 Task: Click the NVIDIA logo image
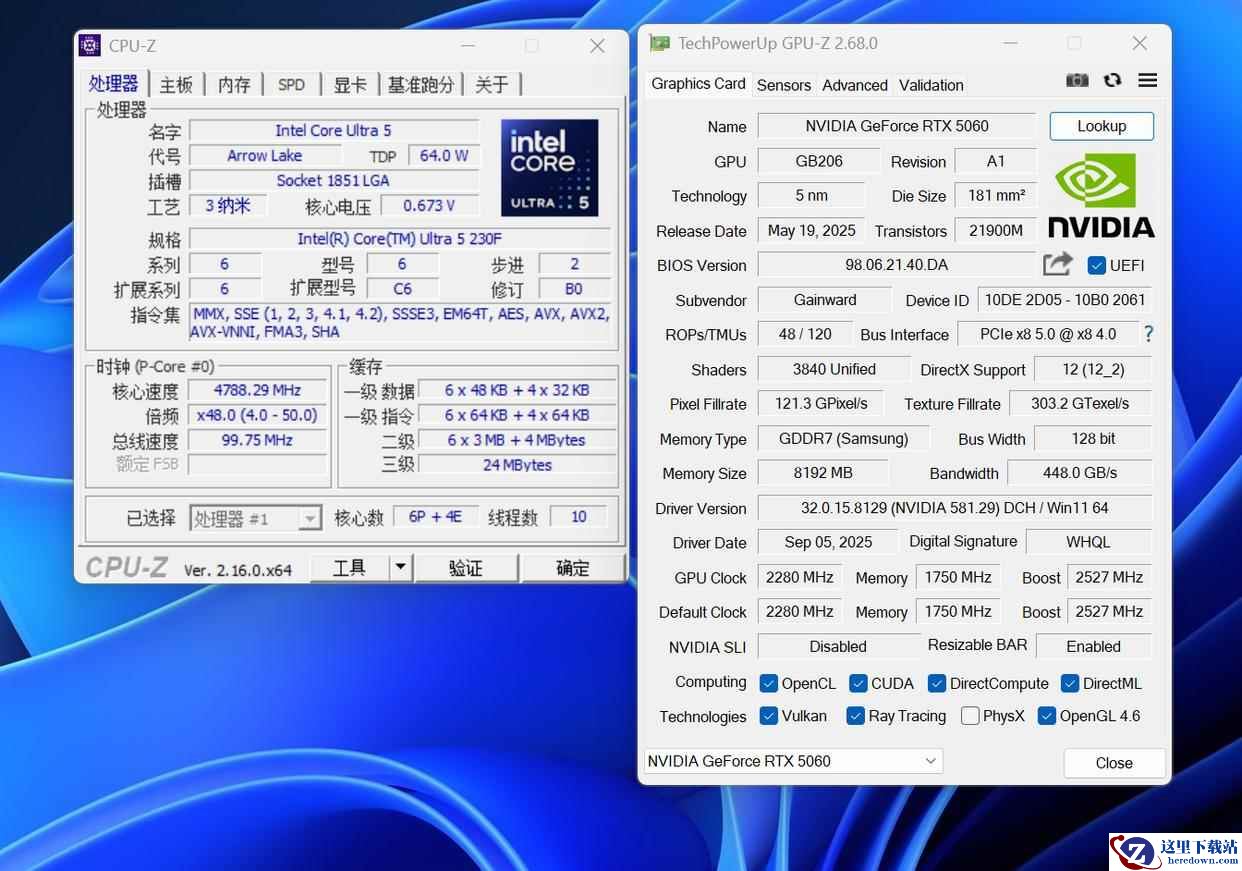[x=1101, y=195]
